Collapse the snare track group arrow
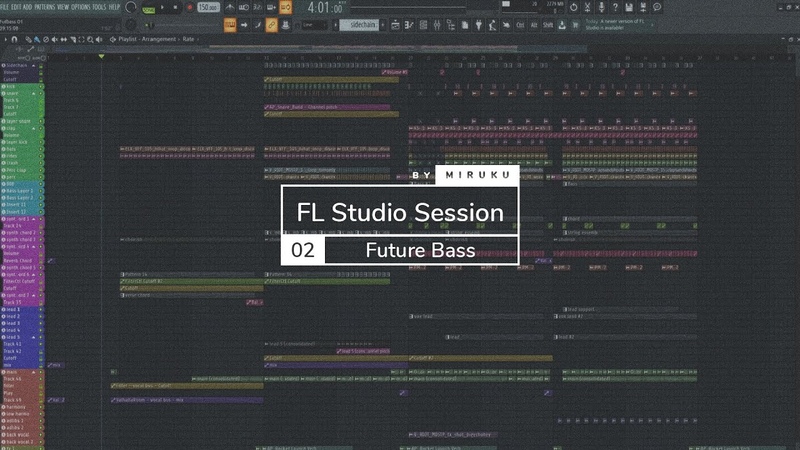This screenshot has width=800, height=450. (x=34, y=94)
